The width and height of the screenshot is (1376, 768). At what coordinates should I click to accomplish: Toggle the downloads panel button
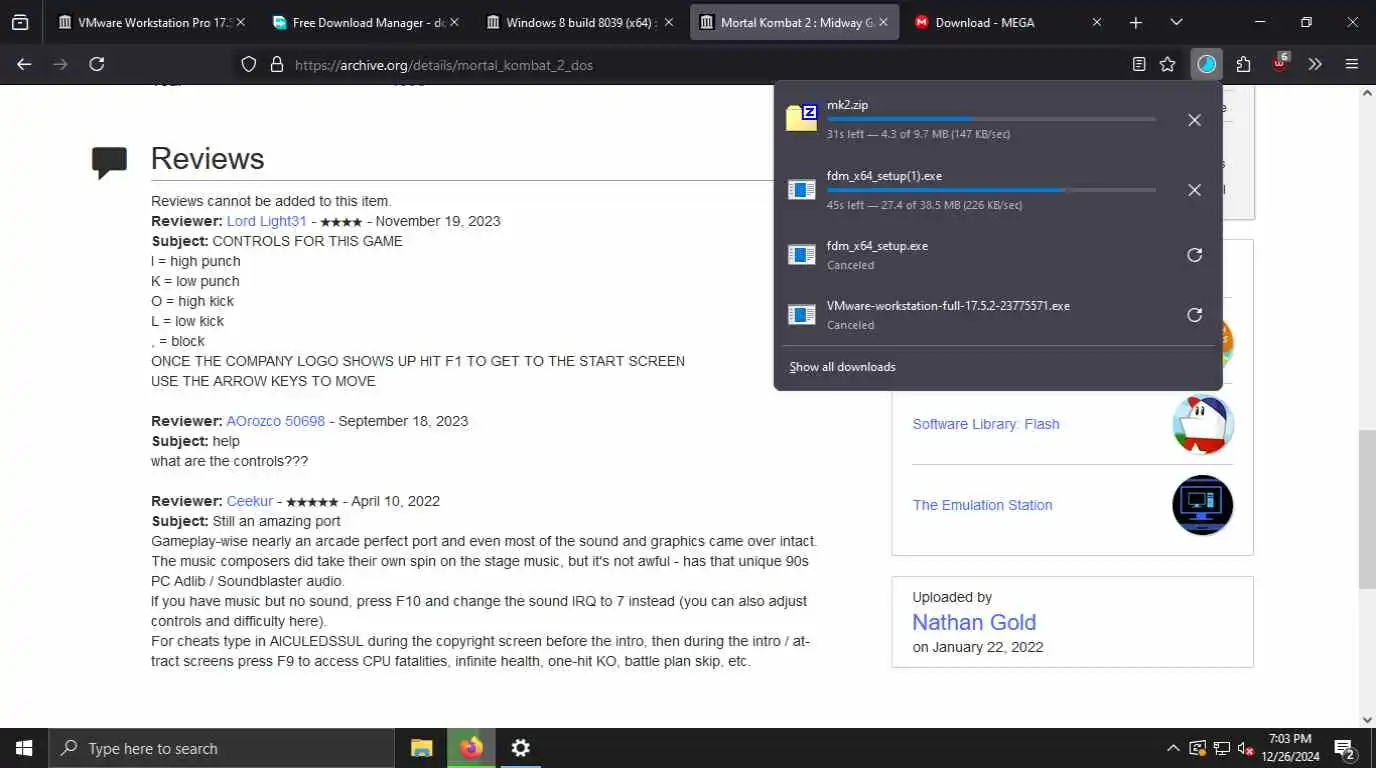click(x=1207, y=64)
